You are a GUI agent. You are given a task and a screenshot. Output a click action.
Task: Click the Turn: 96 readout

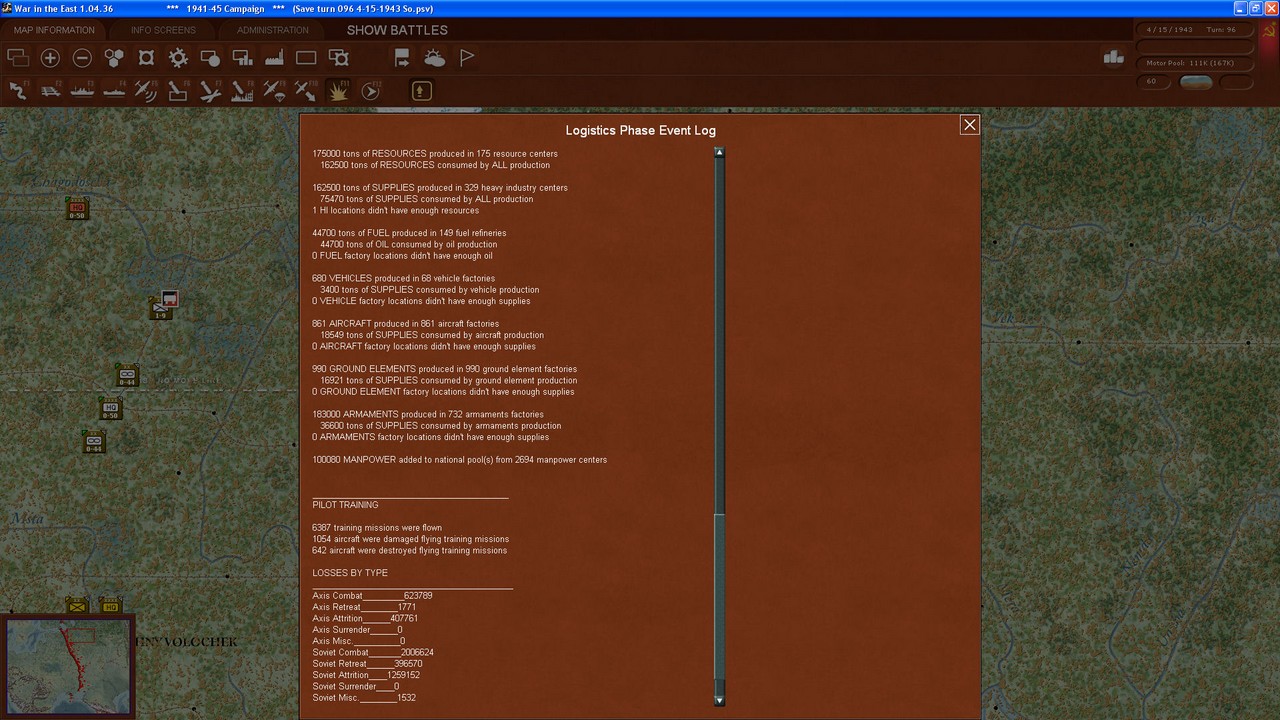click(1221, 30)
